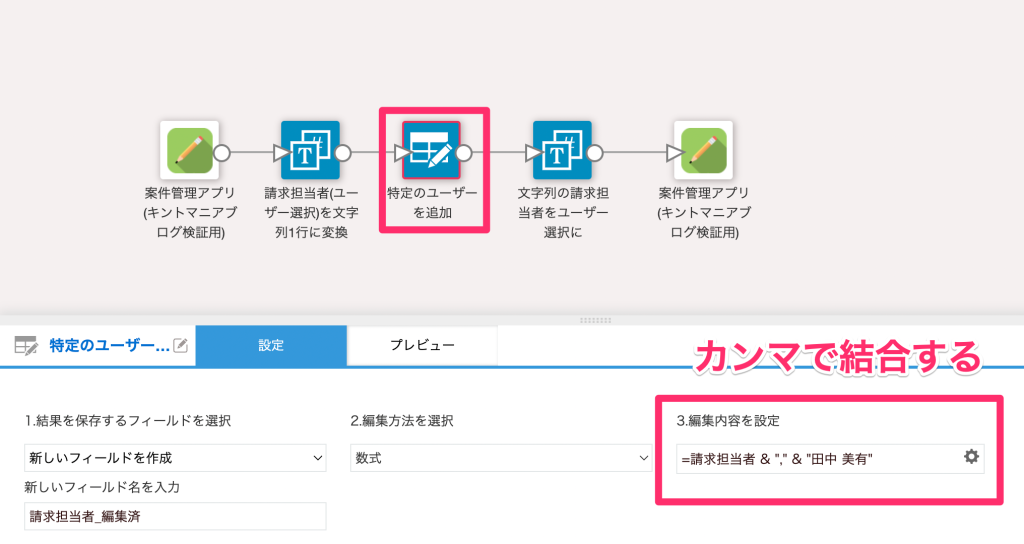Switch to the プレビュー tab

tap(422, 345)
